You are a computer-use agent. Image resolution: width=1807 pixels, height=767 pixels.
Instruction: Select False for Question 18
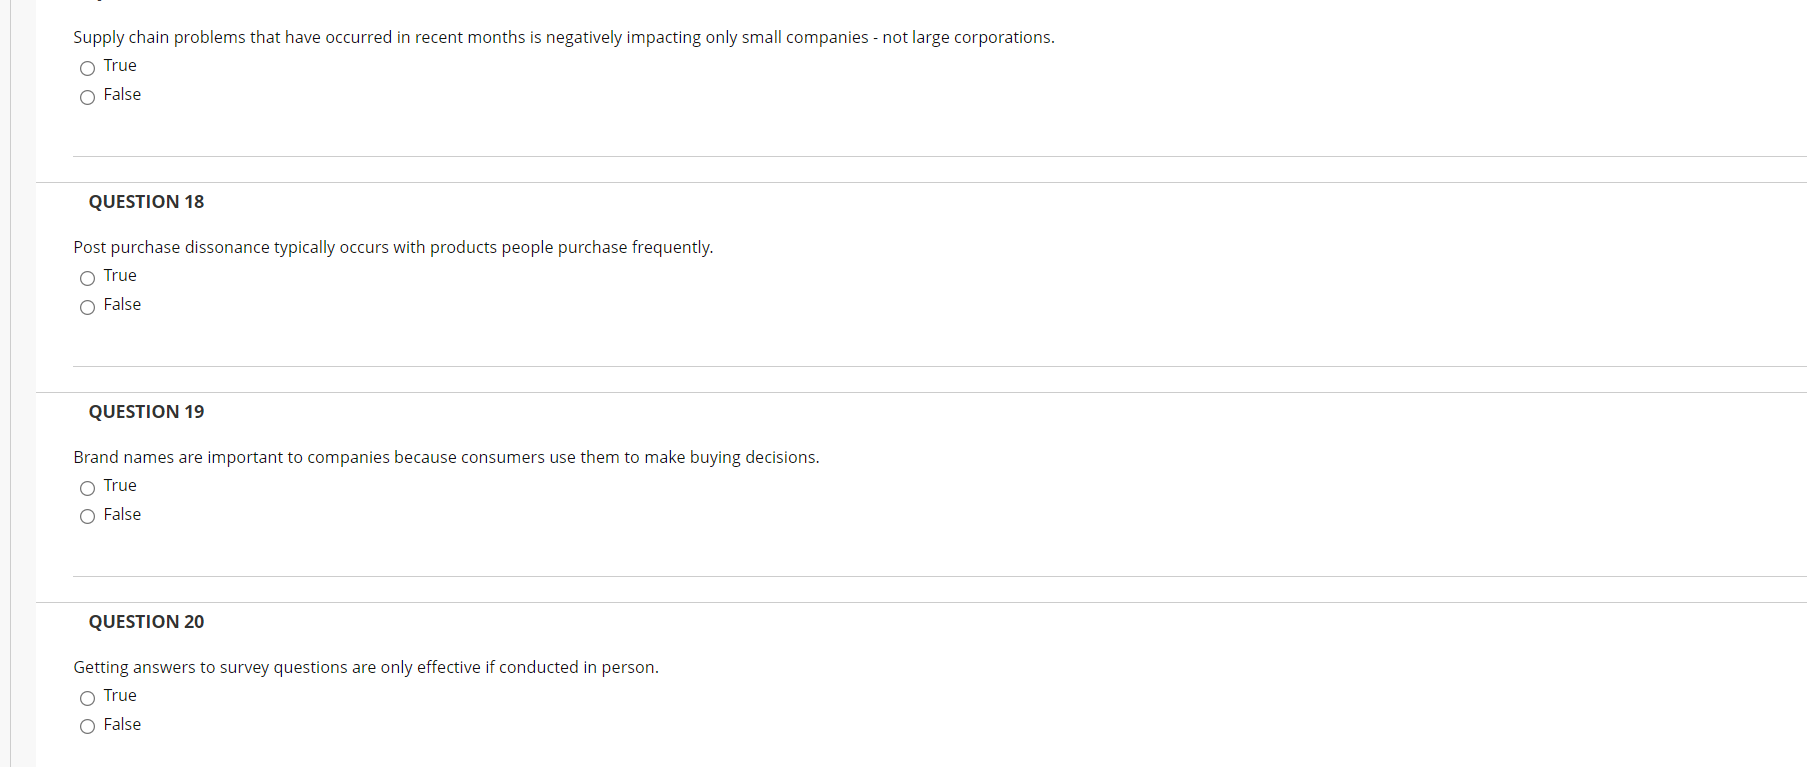[87, 307]
